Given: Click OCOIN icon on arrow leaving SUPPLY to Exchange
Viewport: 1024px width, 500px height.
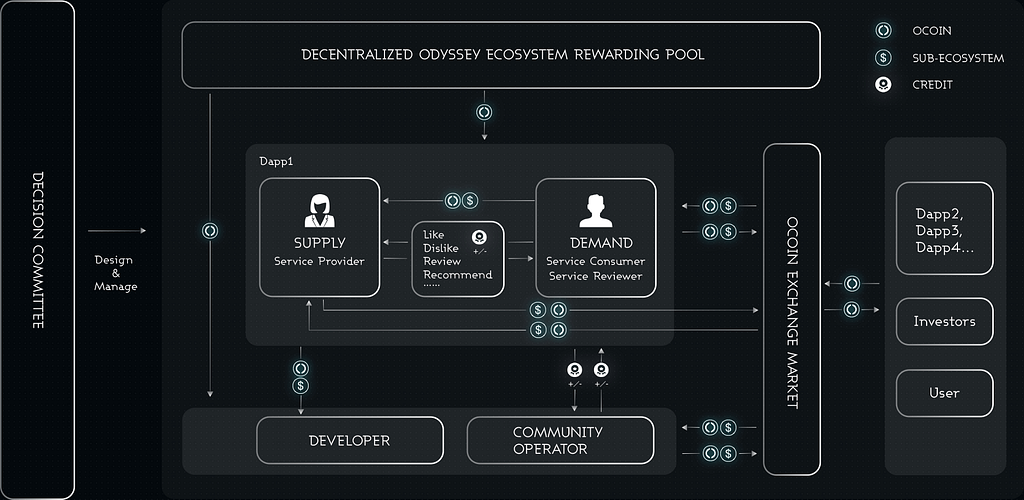Looking at the screenshot, I should [558, 311].
